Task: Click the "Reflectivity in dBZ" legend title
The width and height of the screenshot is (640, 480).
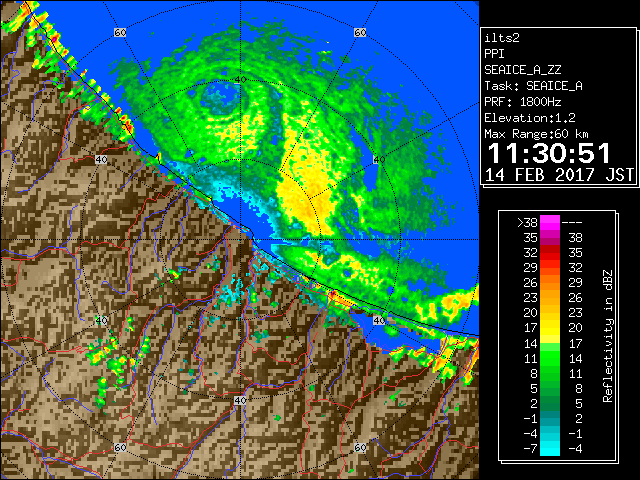Action: 608,336
